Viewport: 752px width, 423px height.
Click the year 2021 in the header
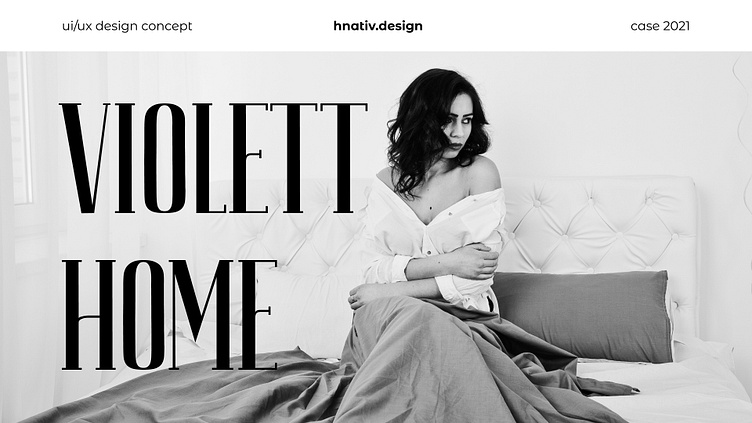click(x=677, y=26)
